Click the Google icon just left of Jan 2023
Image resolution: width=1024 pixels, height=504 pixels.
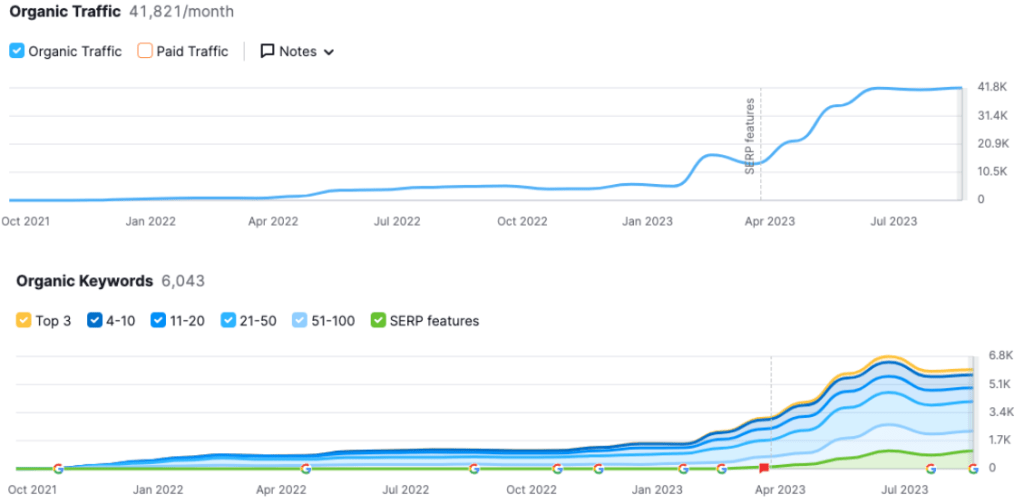[599, 468]
